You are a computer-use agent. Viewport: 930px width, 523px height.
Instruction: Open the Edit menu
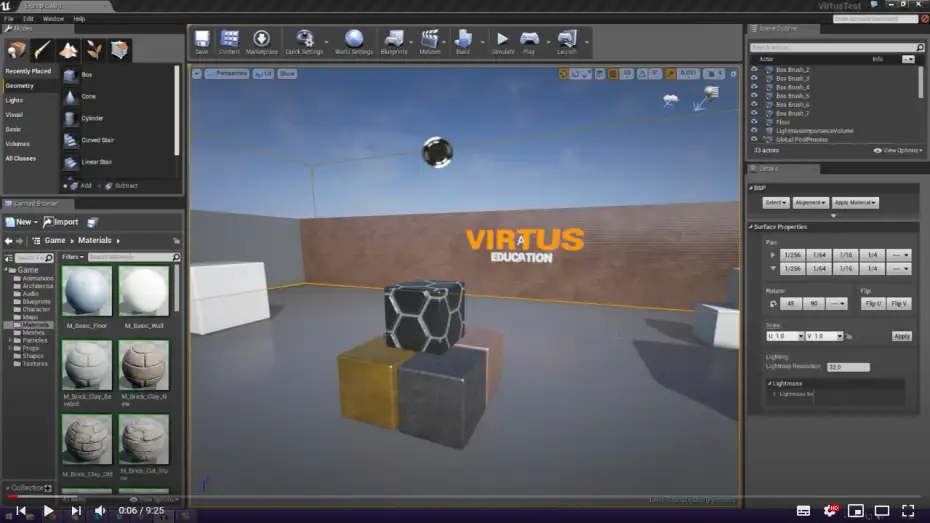coord(28,19)
